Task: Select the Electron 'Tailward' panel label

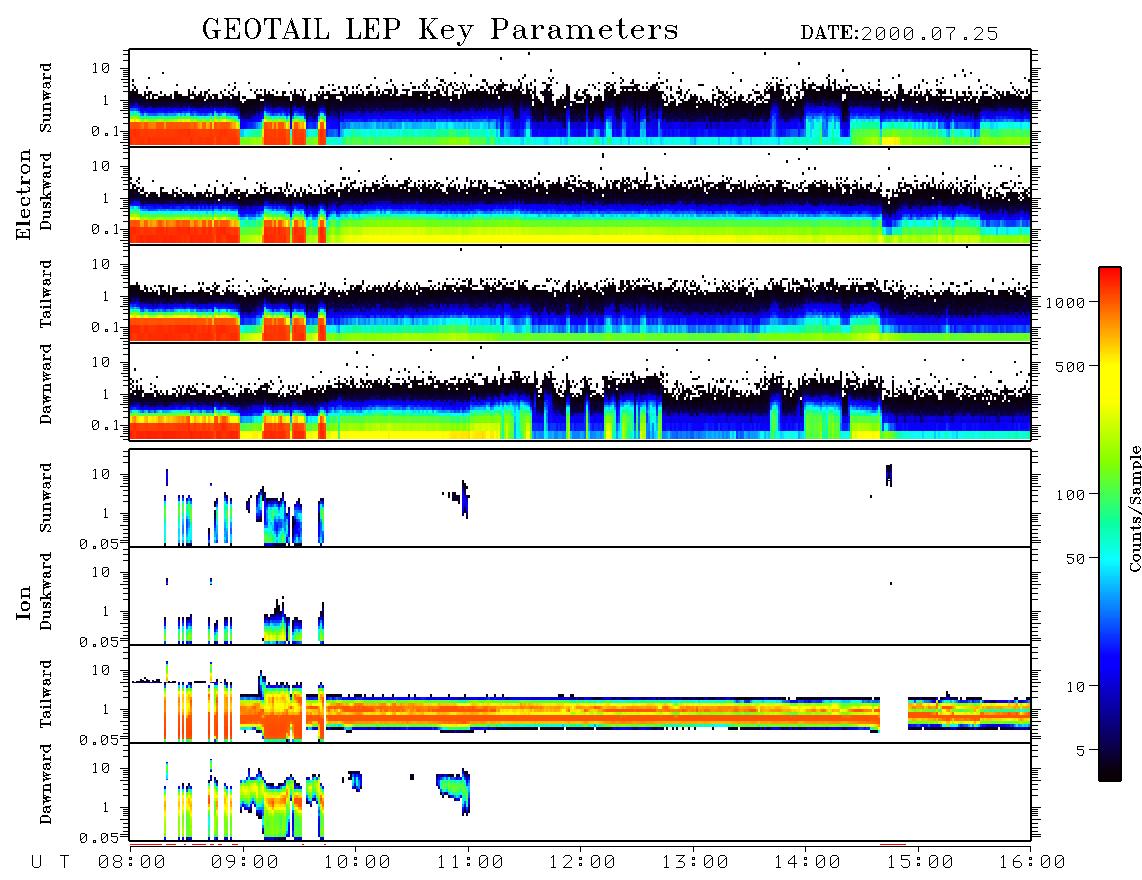Action: tap(46, 294)
